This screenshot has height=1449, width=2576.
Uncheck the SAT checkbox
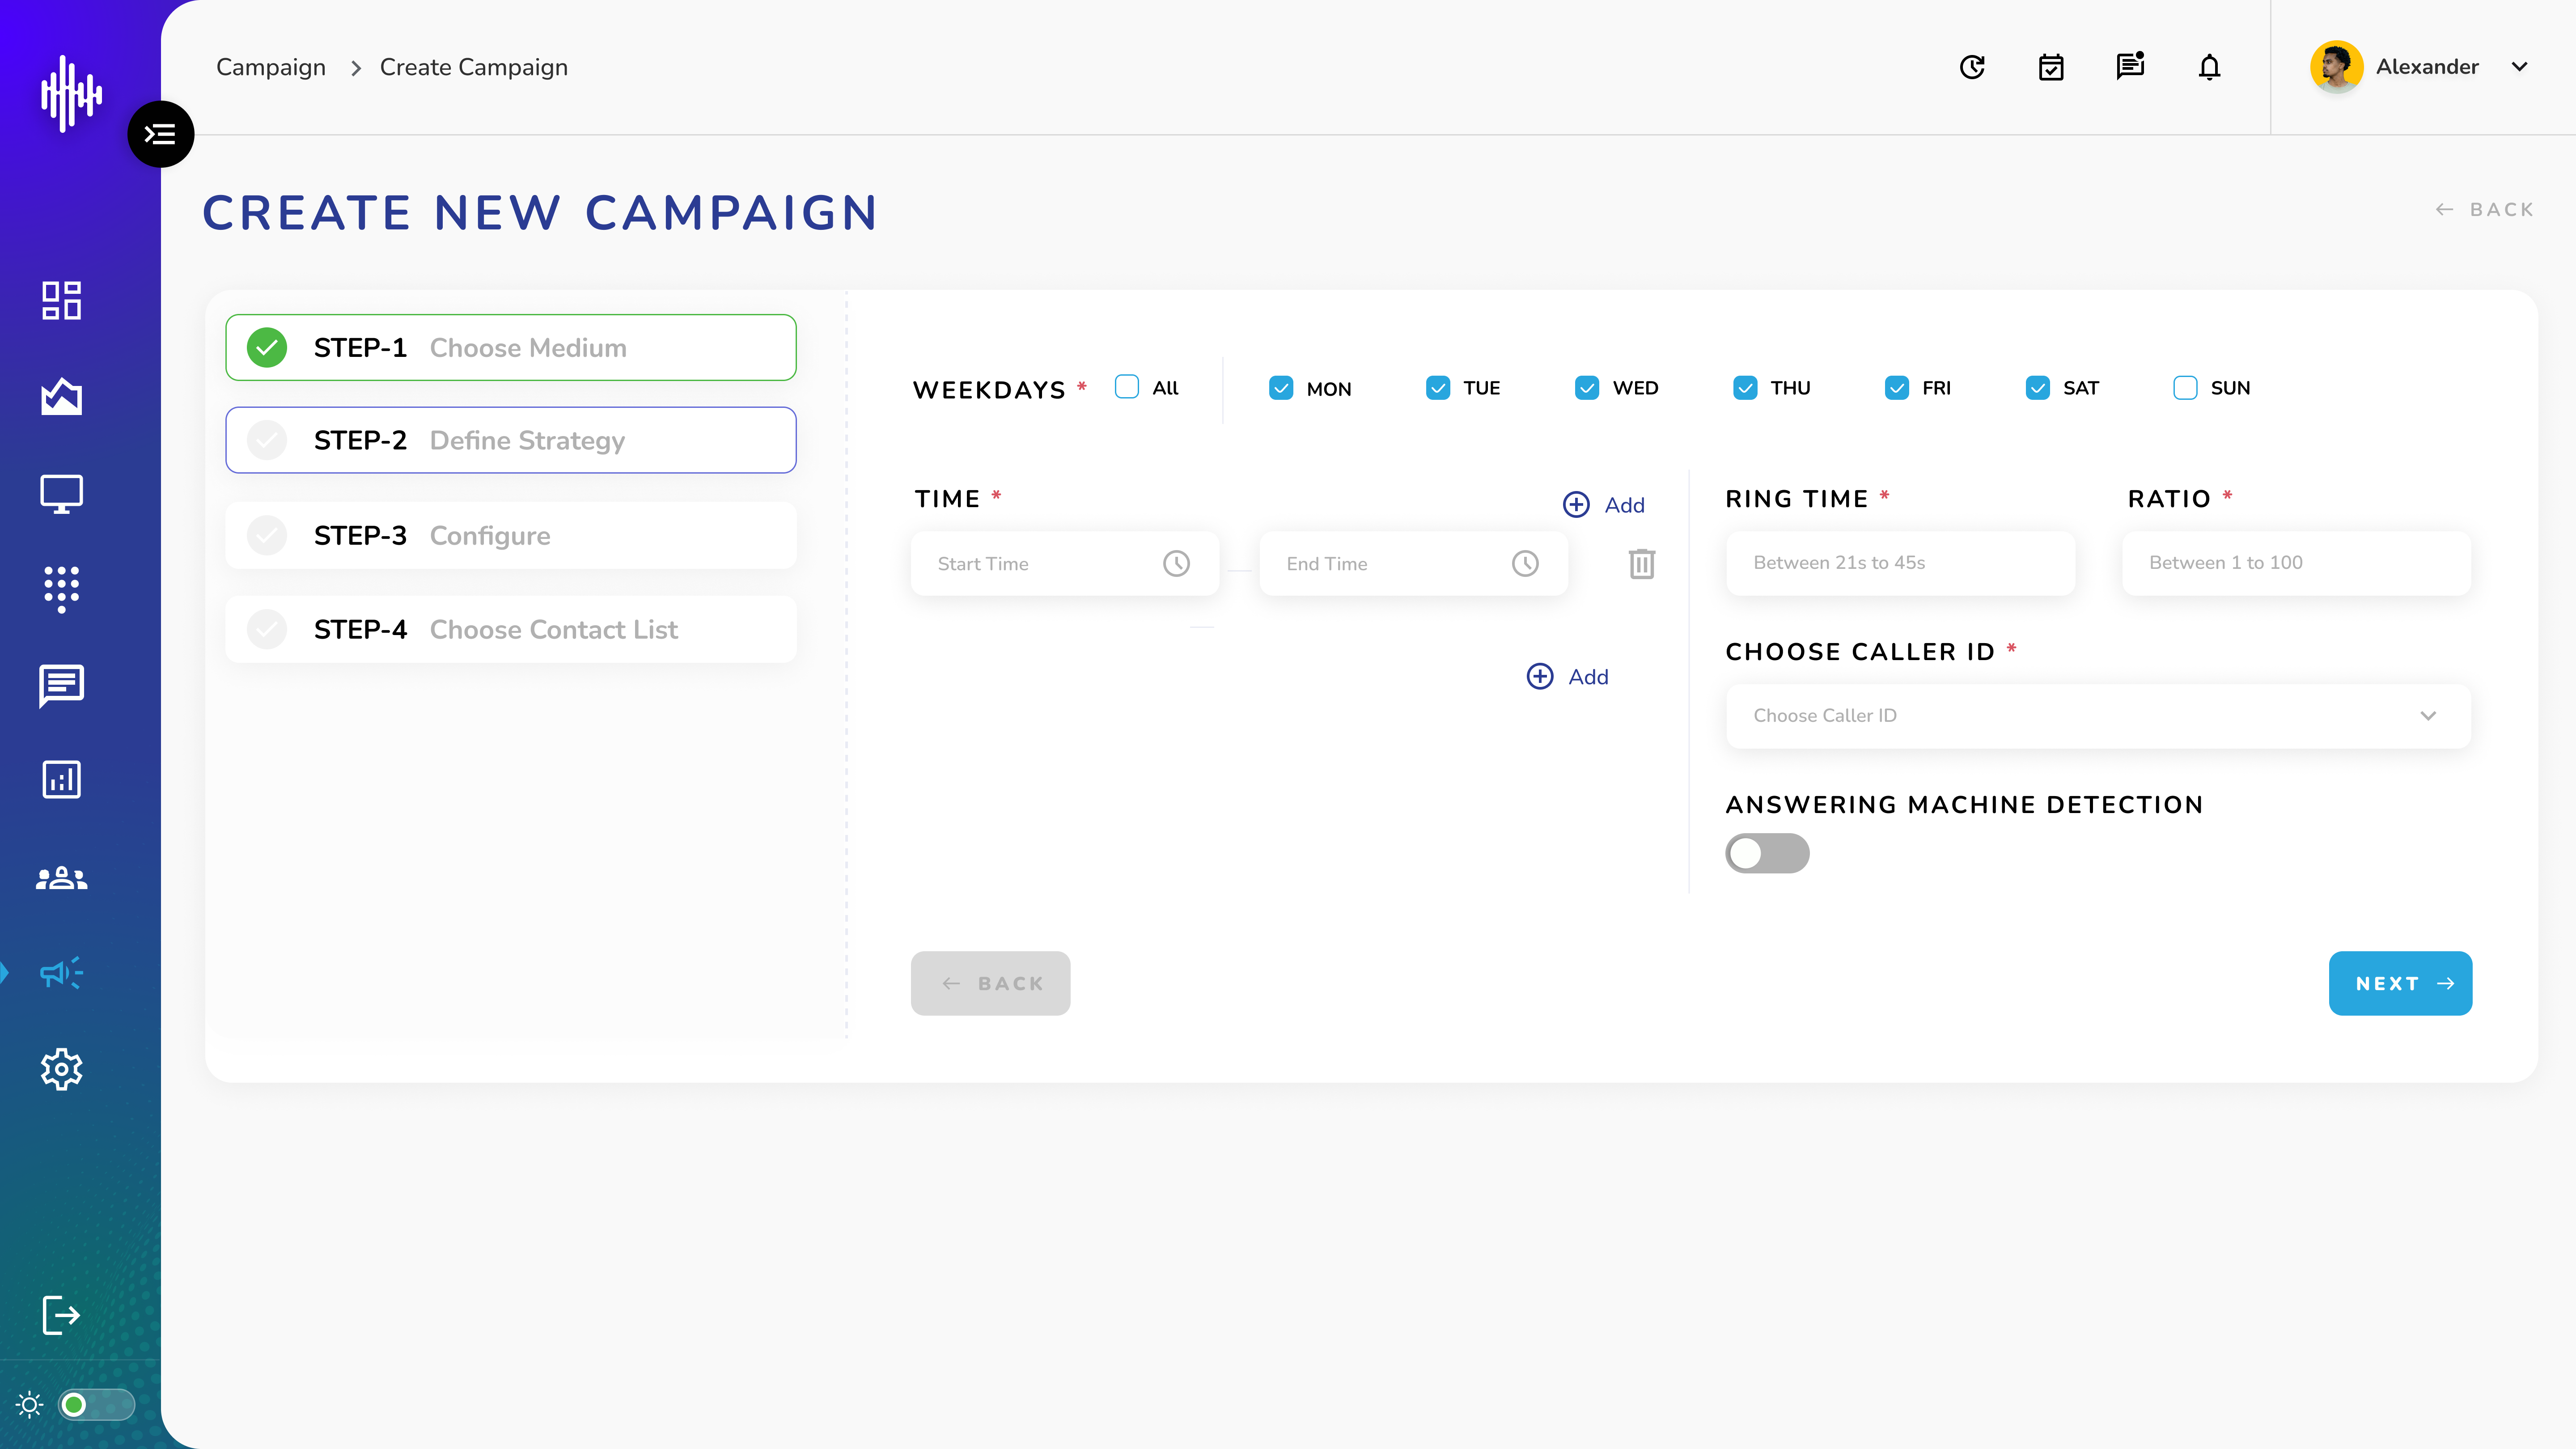[x=2038, y=388]
